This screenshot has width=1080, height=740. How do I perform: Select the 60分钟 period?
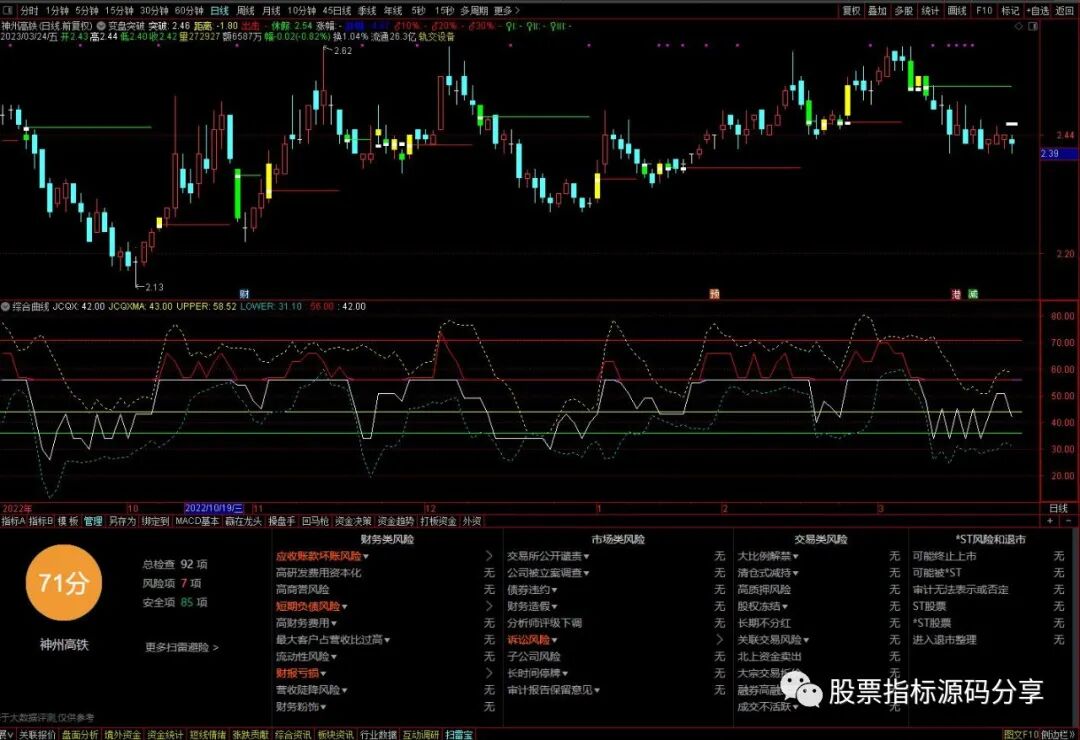189,10
